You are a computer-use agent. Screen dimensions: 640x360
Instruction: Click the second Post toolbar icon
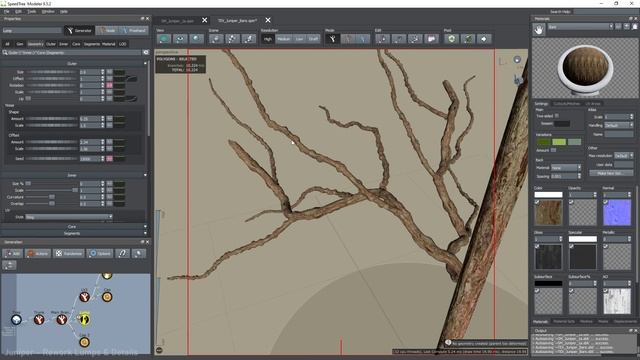(x=468, y=39)
